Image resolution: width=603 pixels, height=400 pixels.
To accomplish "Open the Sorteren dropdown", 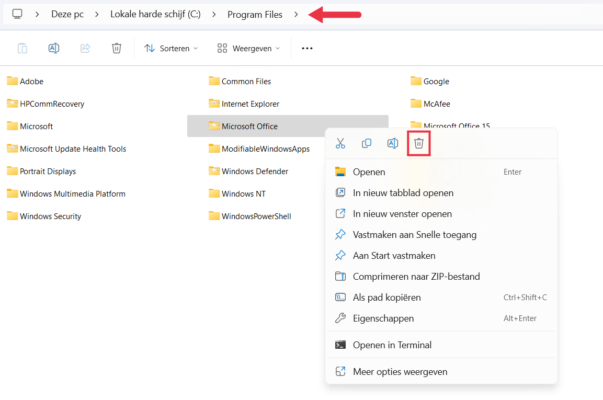I will [x=171, y=48].
